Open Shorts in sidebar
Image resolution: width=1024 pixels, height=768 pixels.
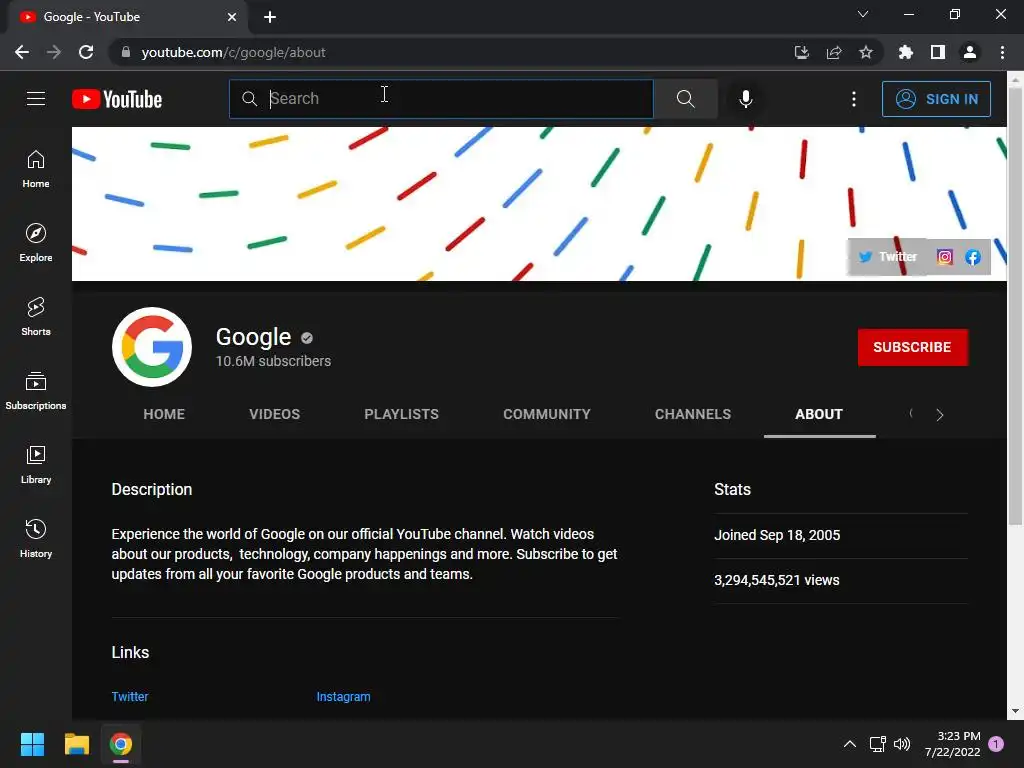click(x=36, y=317)
